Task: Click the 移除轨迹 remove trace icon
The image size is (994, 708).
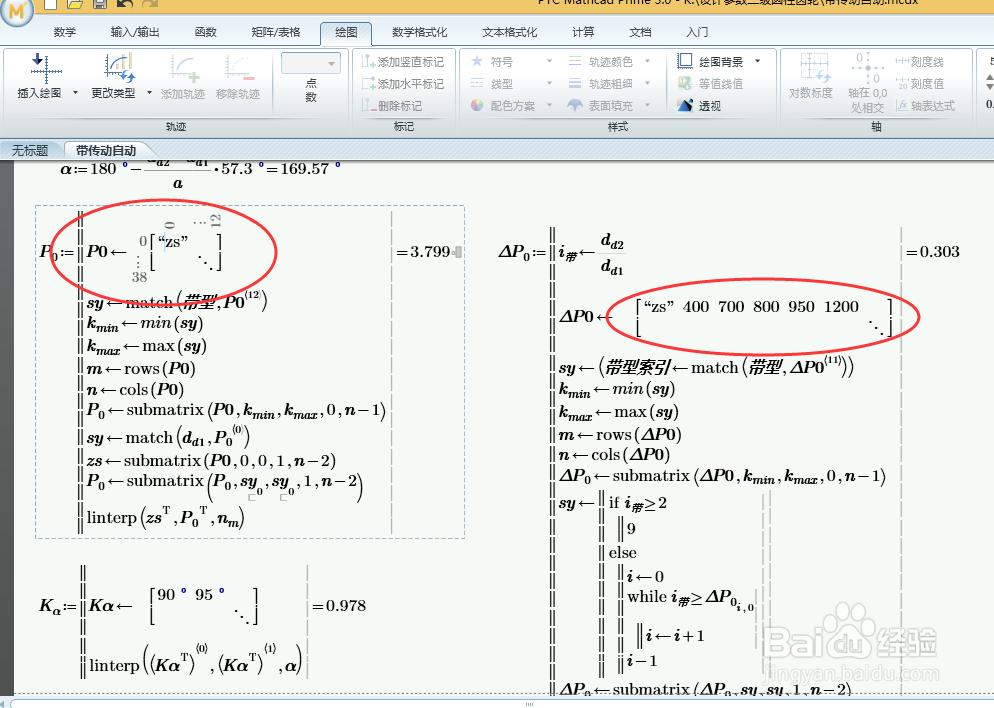Action: coord(239,68)
